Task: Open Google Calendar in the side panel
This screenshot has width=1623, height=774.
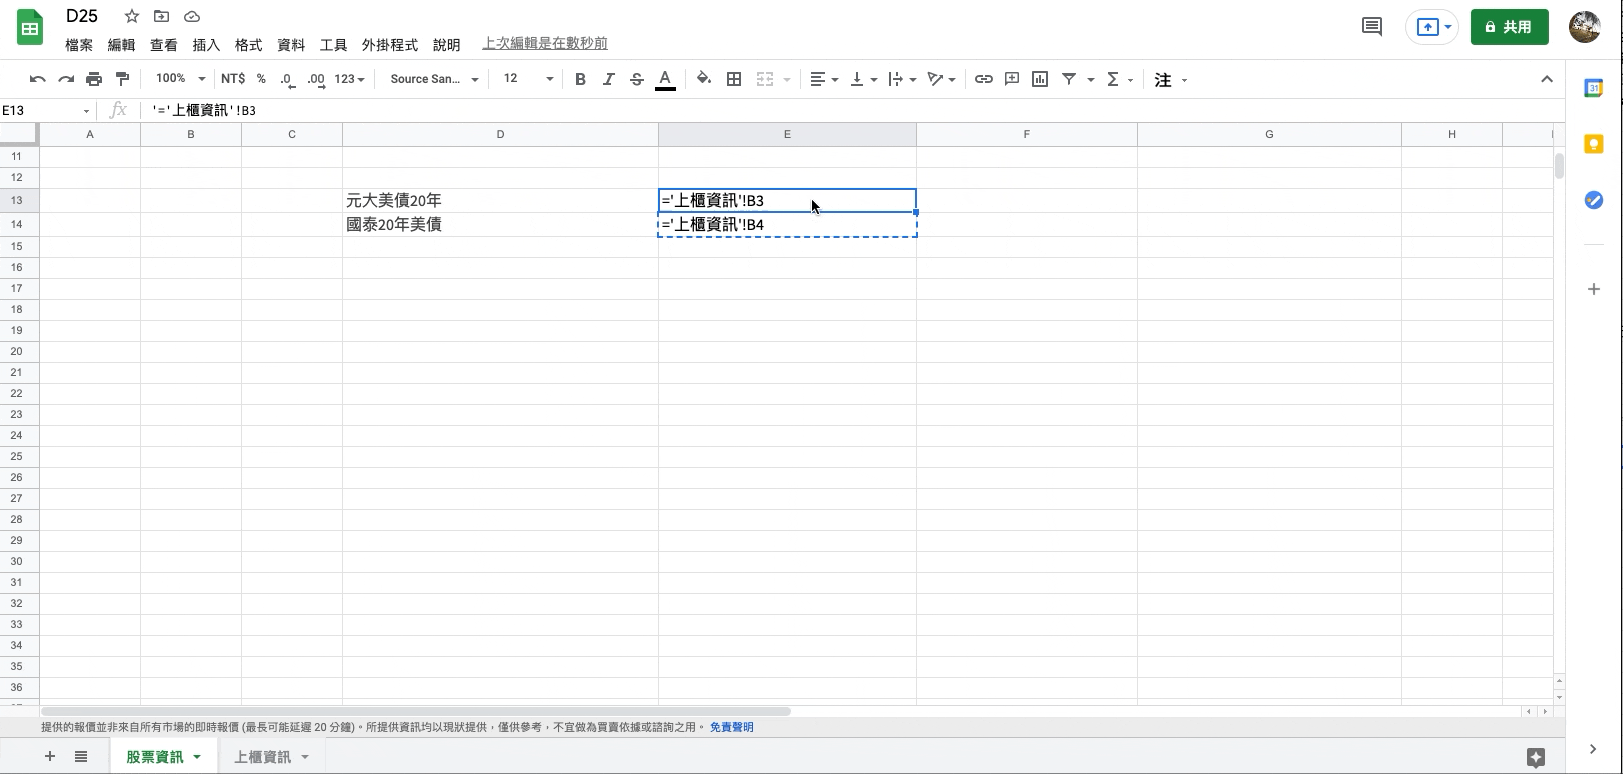Action: [1594, 88]
